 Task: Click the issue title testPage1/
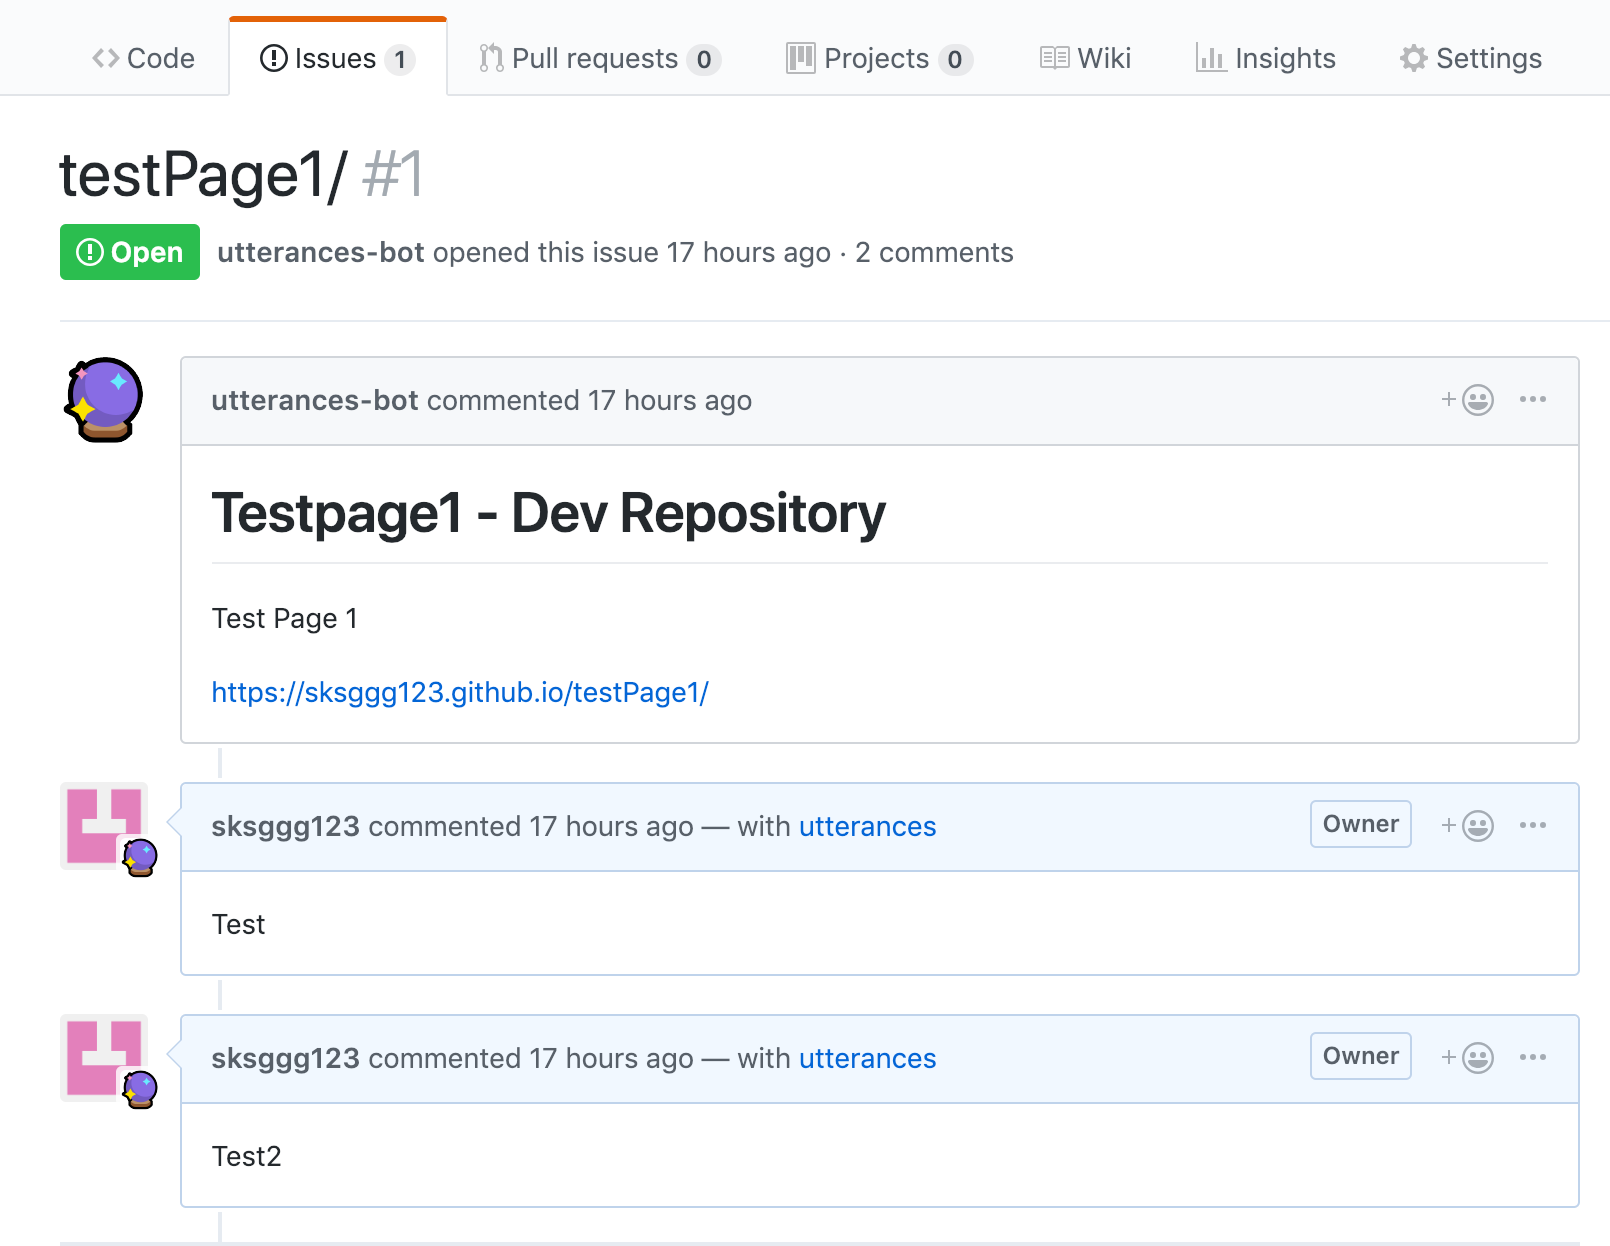[203, 174]
